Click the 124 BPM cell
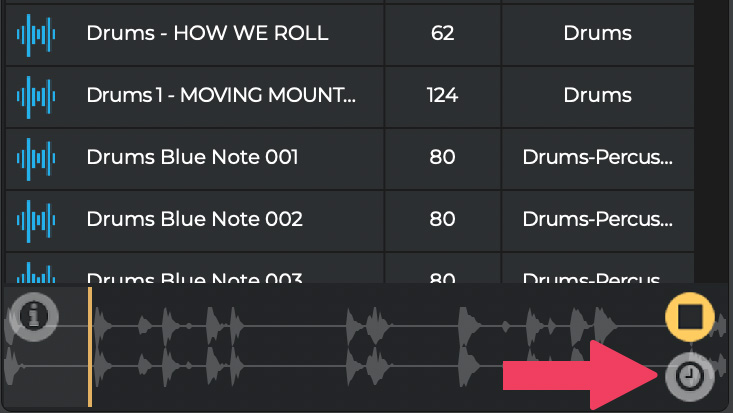This screenshot has width=733, height=413. click(x=443, y=96)
